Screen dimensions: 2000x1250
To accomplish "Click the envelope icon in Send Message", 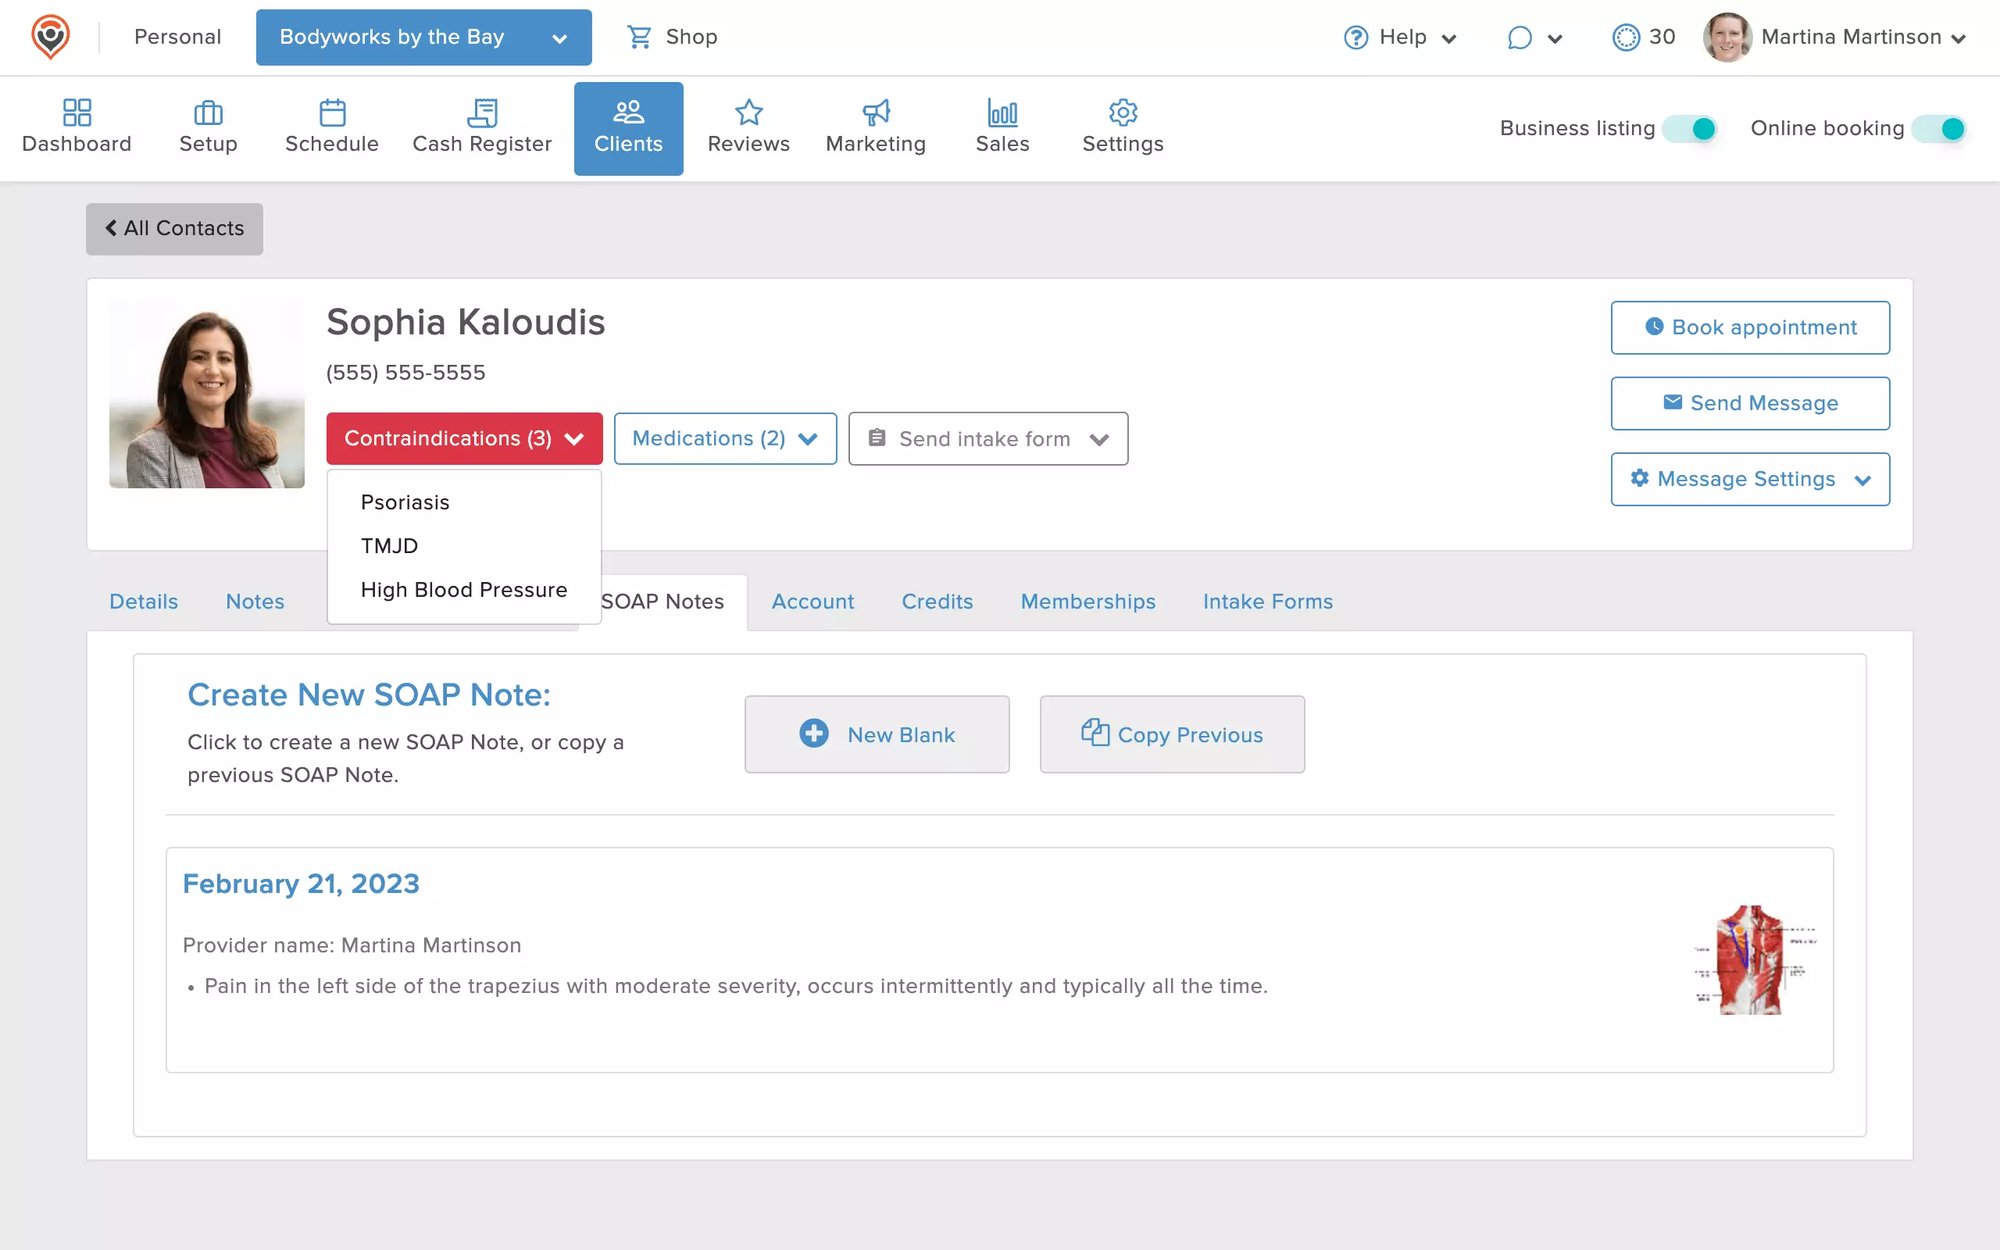I will point(1672,402).
